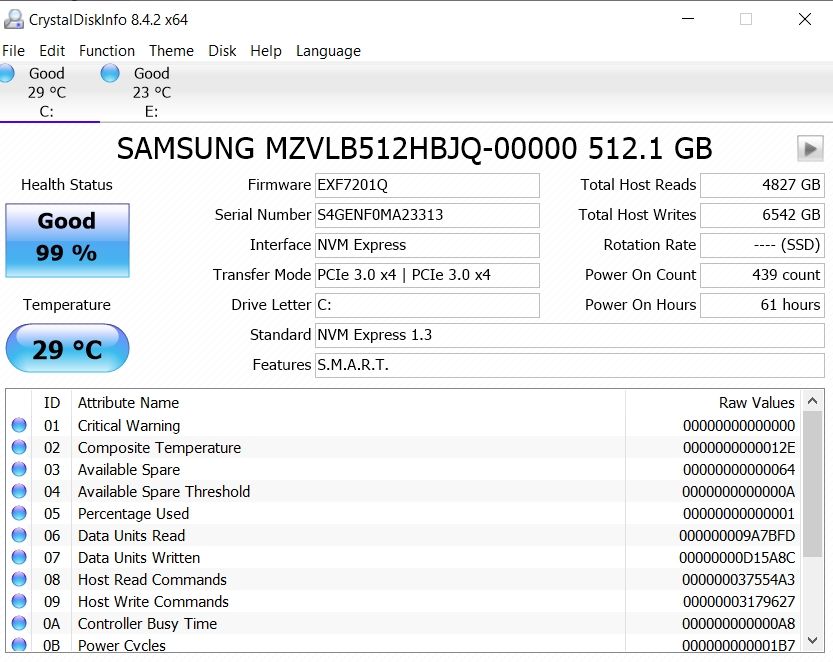Screen dimensions: 833x662
Task: Click the Raw Values column header
Action: (x=756, y=403)
